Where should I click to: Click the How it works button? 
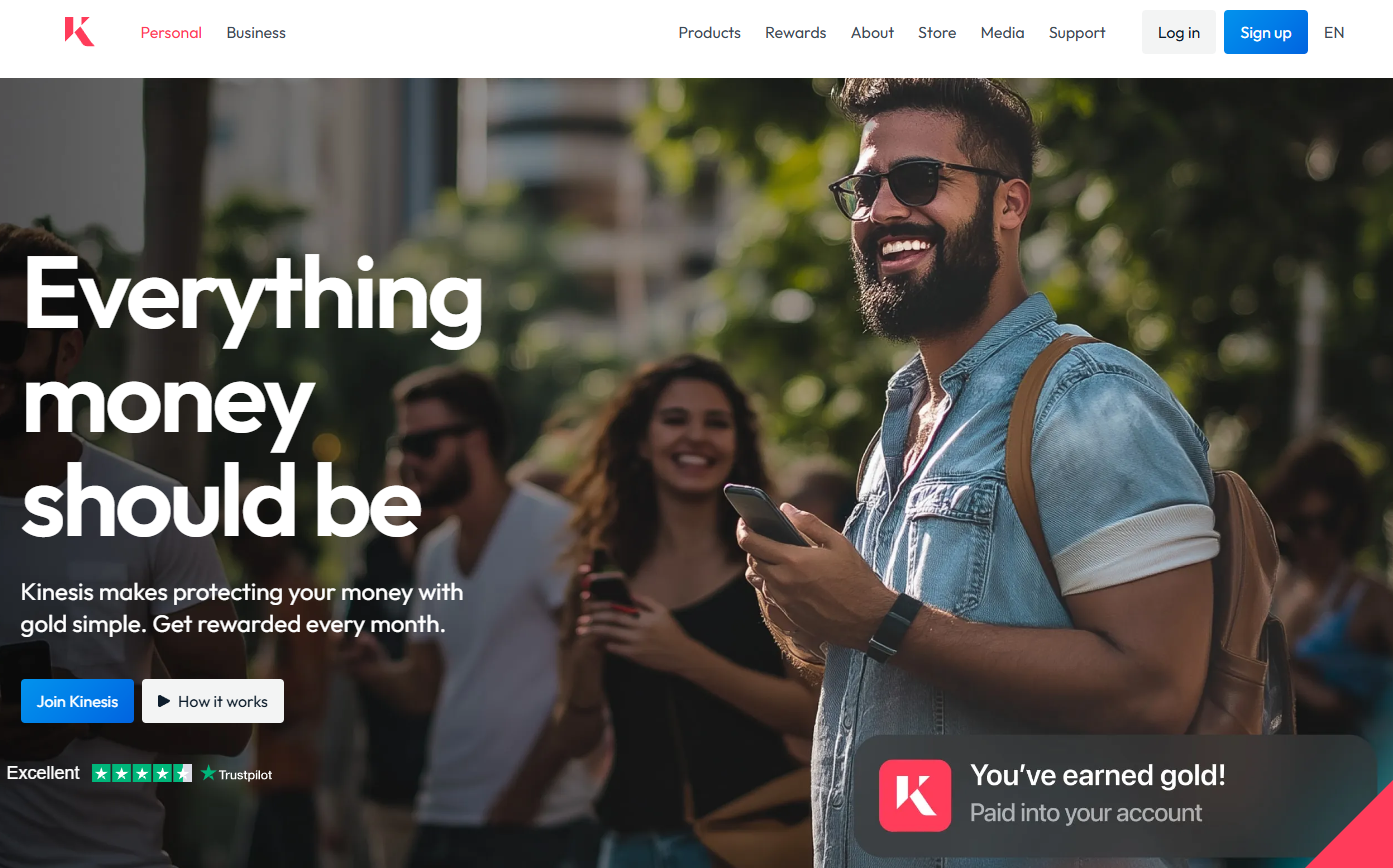[213, 701]
